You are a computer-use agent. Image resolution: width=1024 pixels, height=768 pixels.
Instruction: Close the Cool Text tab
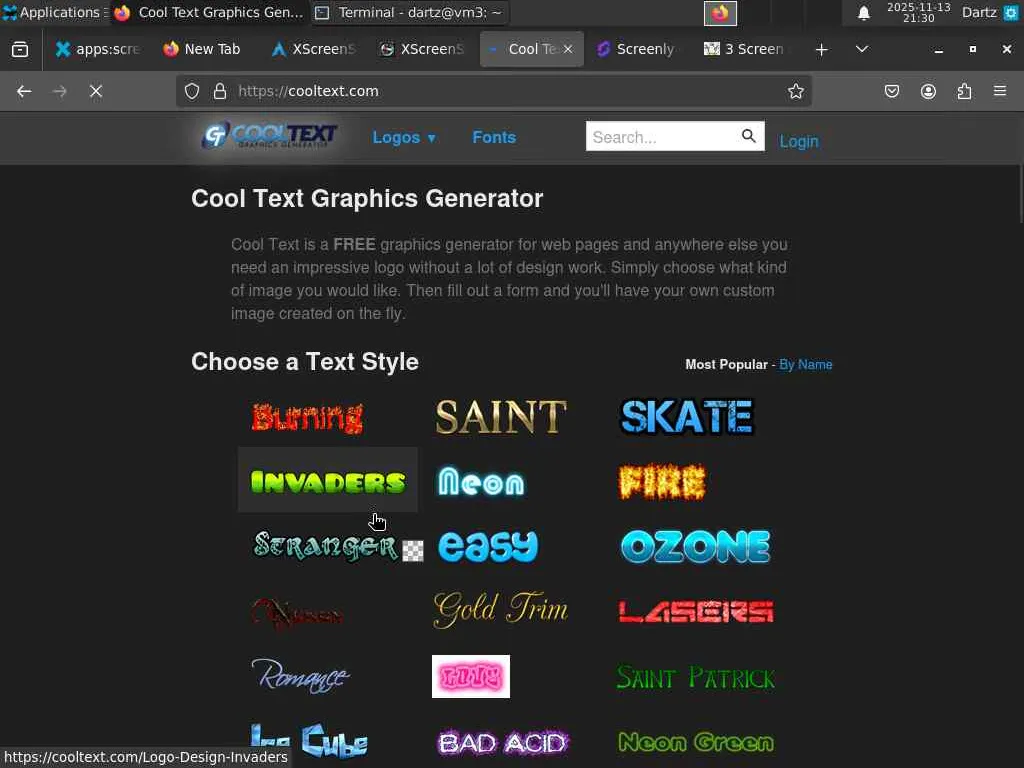[568, 49]
